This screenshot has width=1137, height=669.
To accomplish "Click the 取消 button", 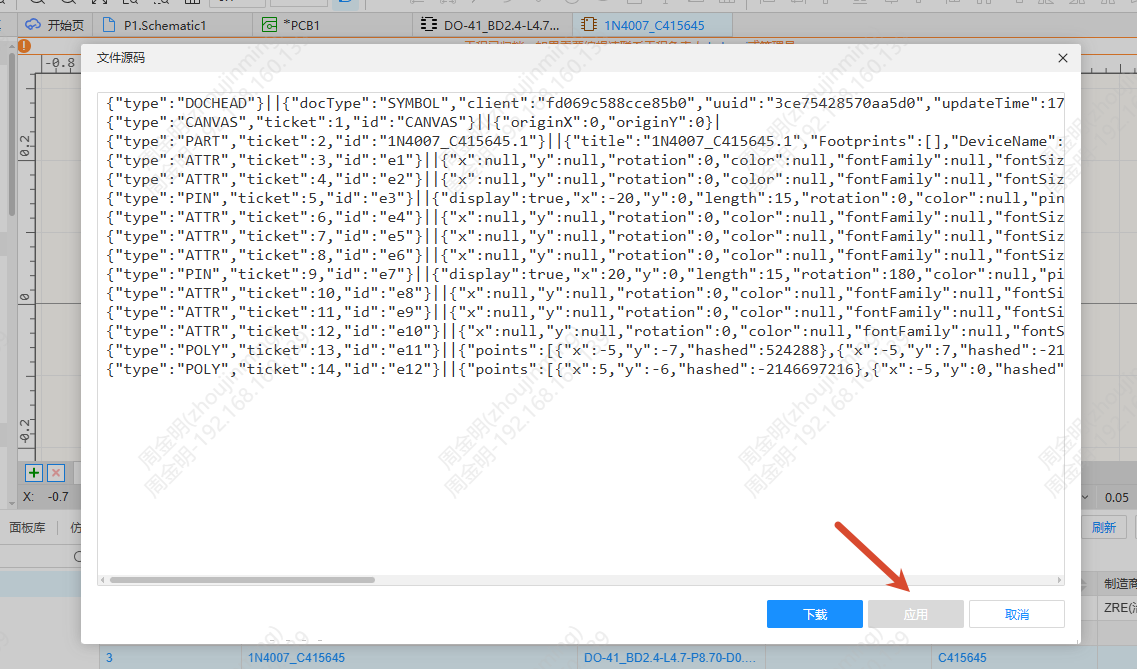I will coord(1017,614).
